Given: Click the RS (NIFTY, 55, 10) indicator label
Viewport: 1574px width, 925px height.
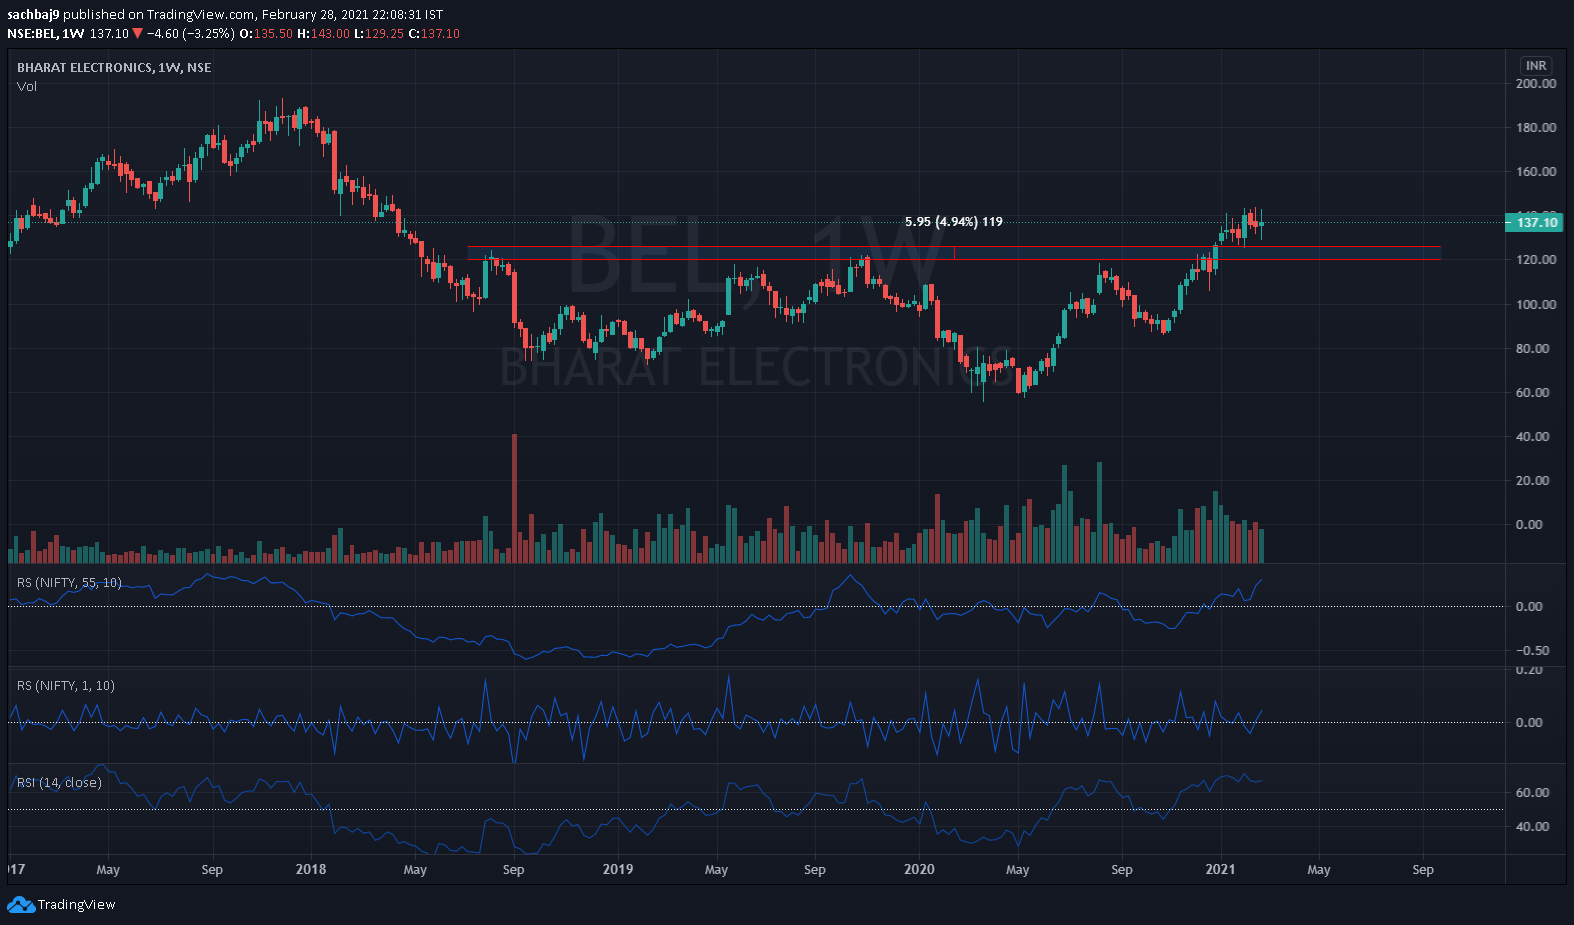Looking at the screenshot, I should click(69, 582).
